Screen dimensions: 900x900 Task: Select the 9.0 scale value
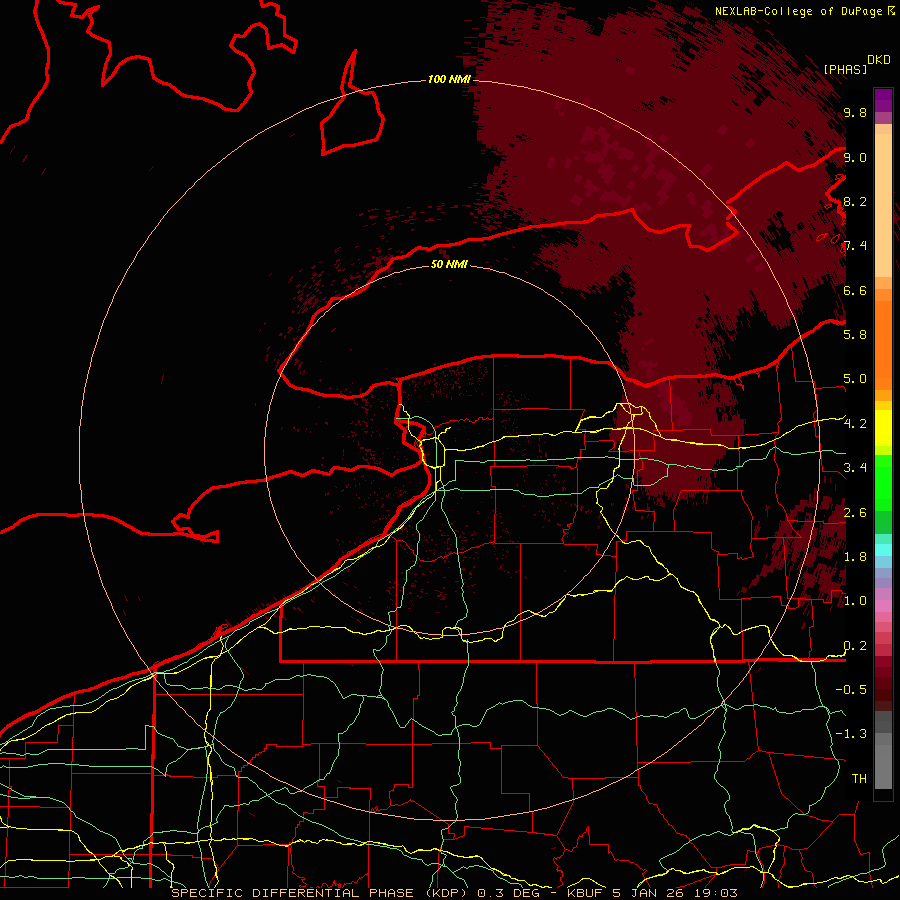coord(855,157)
